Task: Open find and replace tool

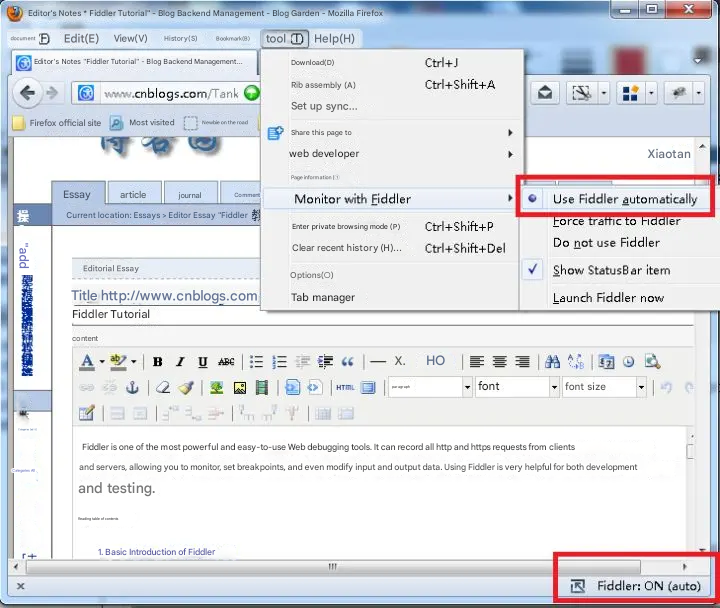Action: tap(576, 362)
